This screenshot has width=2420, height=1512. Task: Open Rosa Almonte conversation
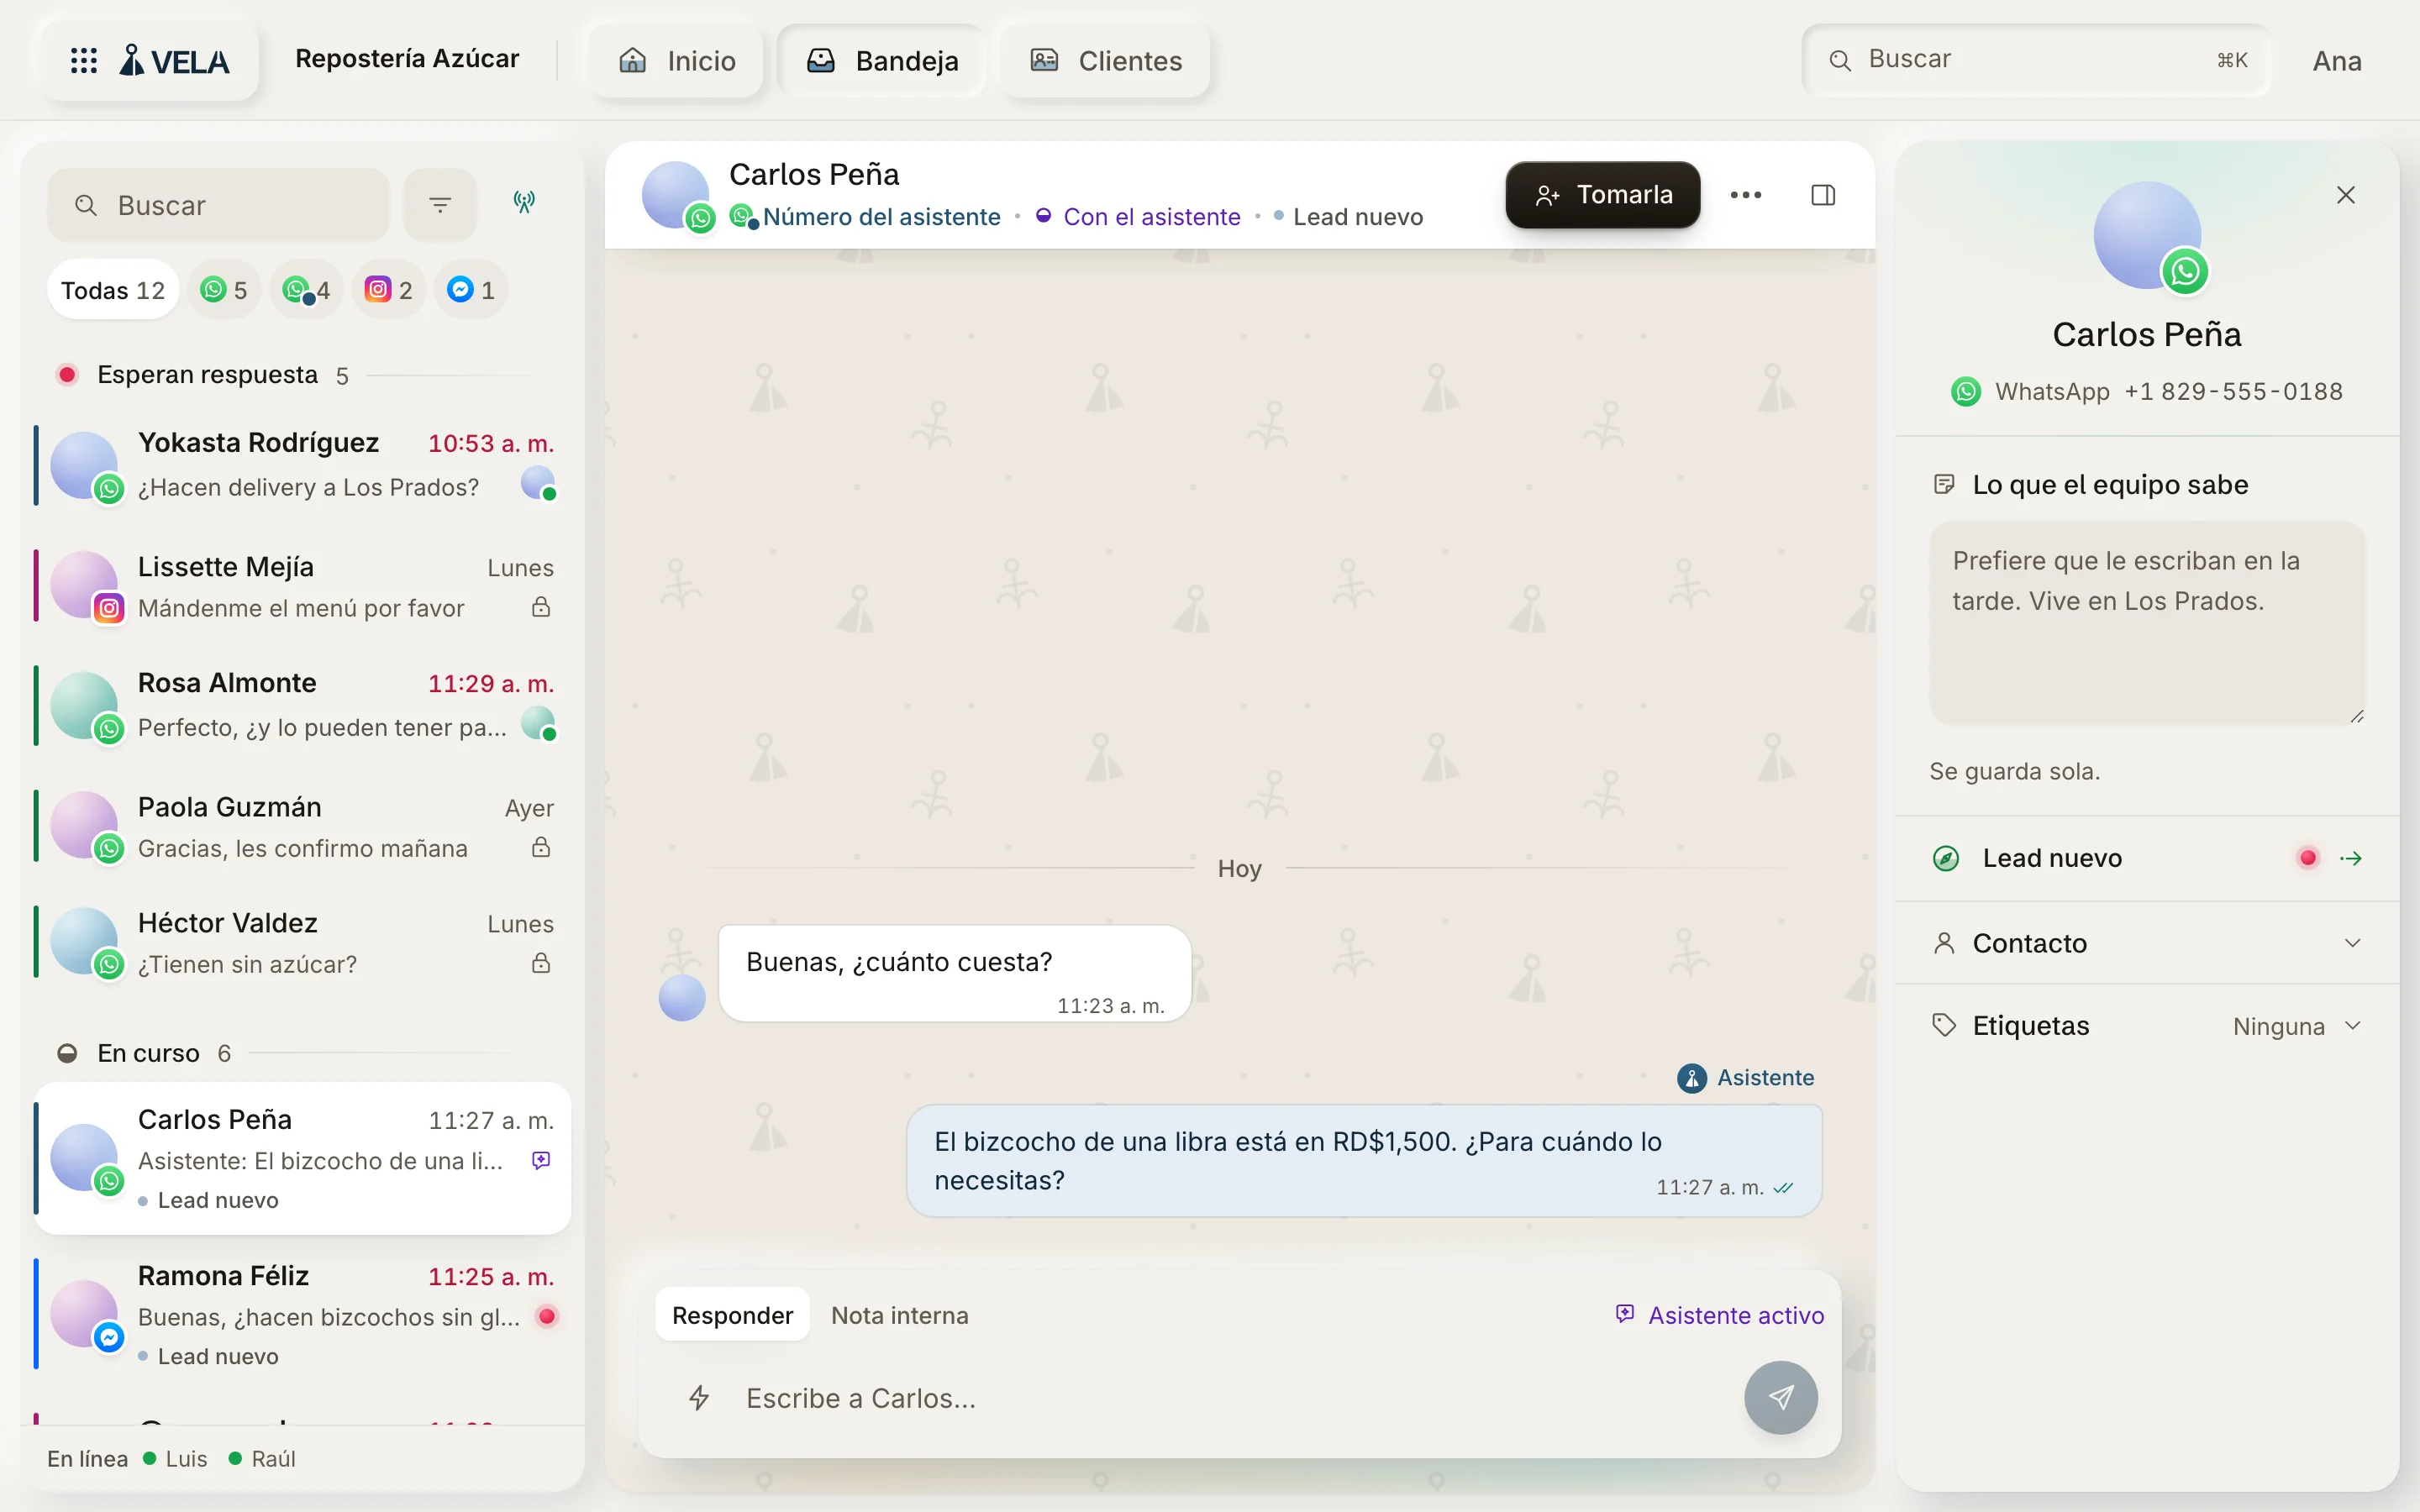[302, 705]
